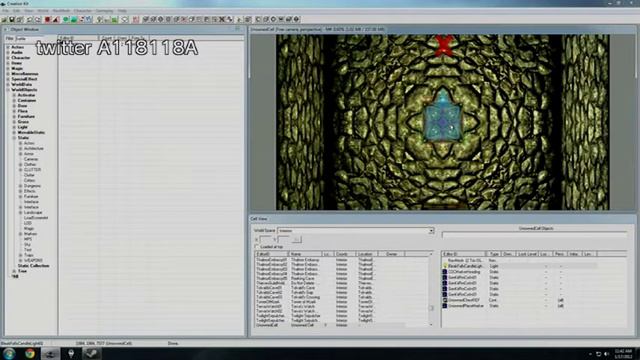Sort the Object Window list by Editor ID
The image size is (640, 360).
tap(78, 38)
